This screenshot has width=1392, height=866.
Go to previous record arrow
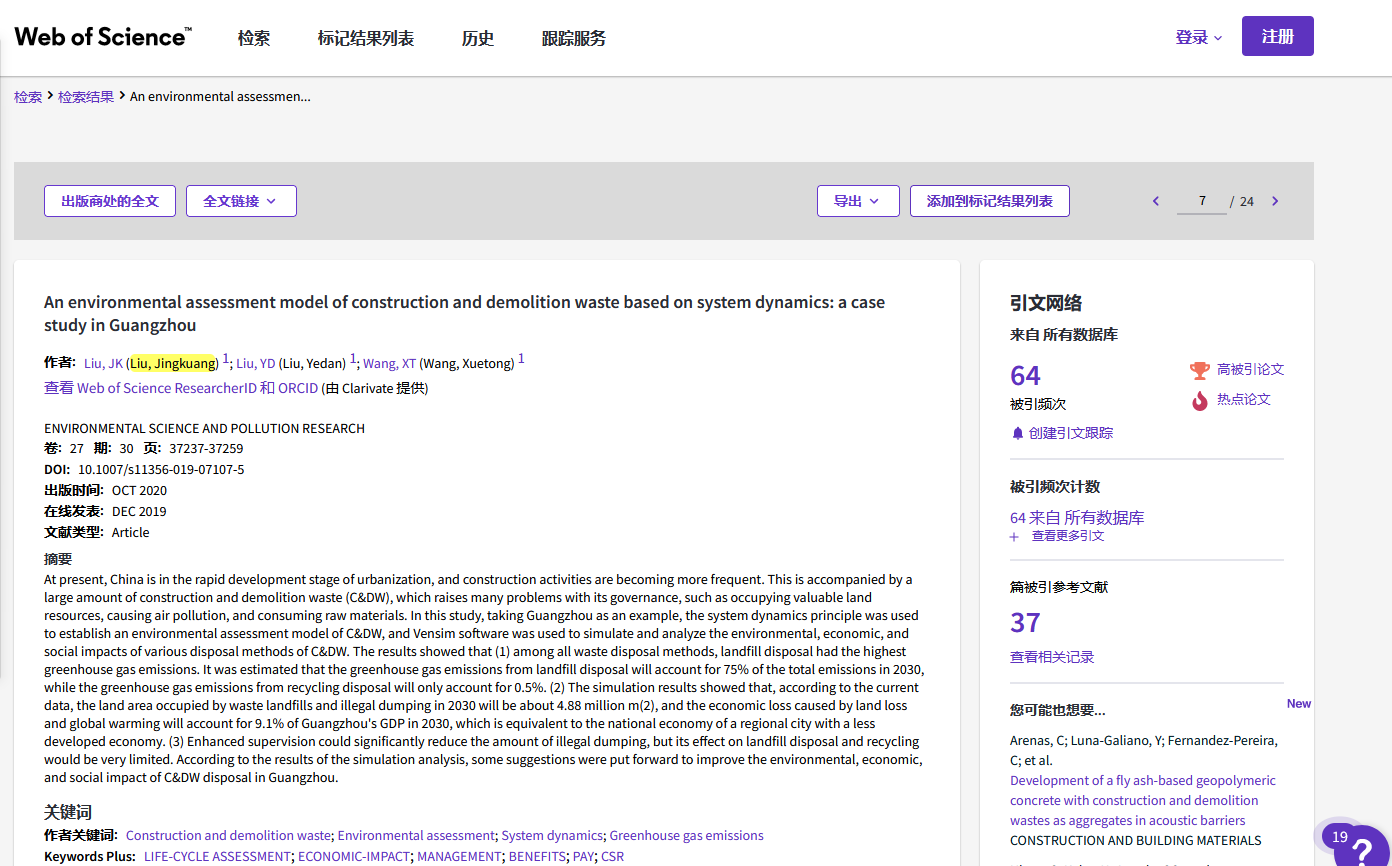click(x=1156, y=201)
